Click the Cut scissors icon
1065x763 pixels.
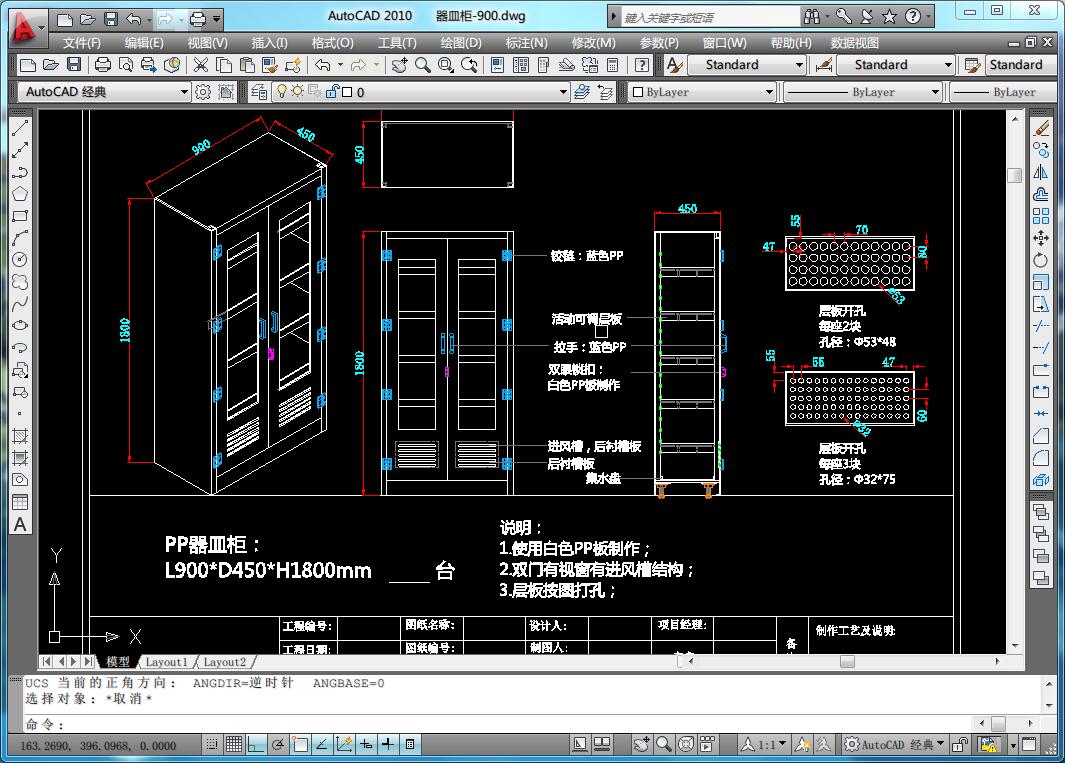click(x=200, y=65)
